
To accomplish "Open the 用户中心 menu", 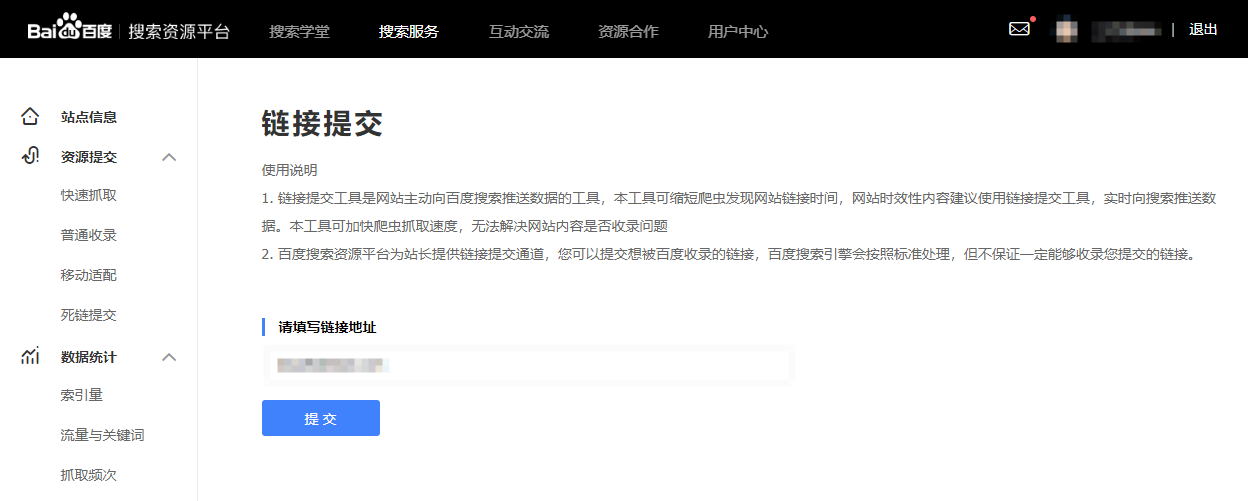I will tap(738, 31).
